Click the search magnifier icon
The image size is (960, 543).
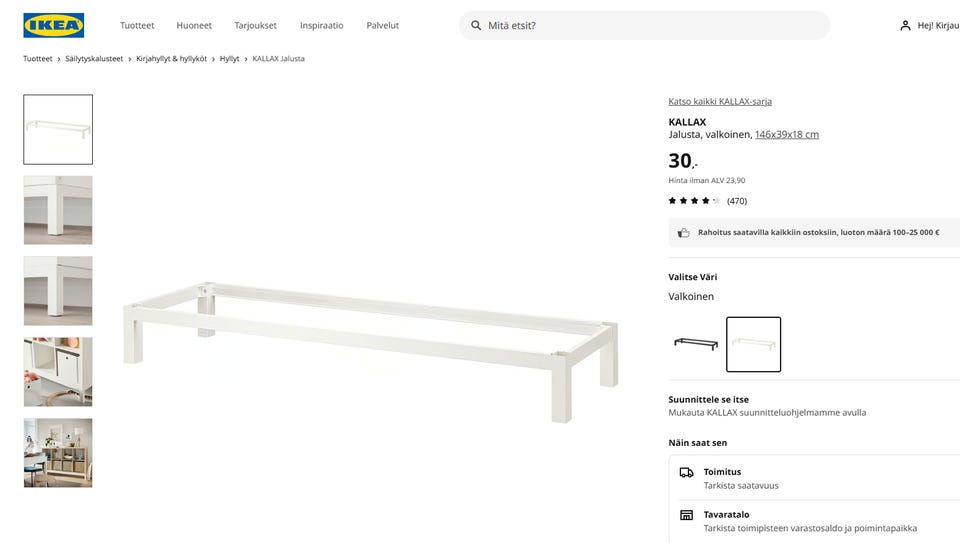[476, 25]
